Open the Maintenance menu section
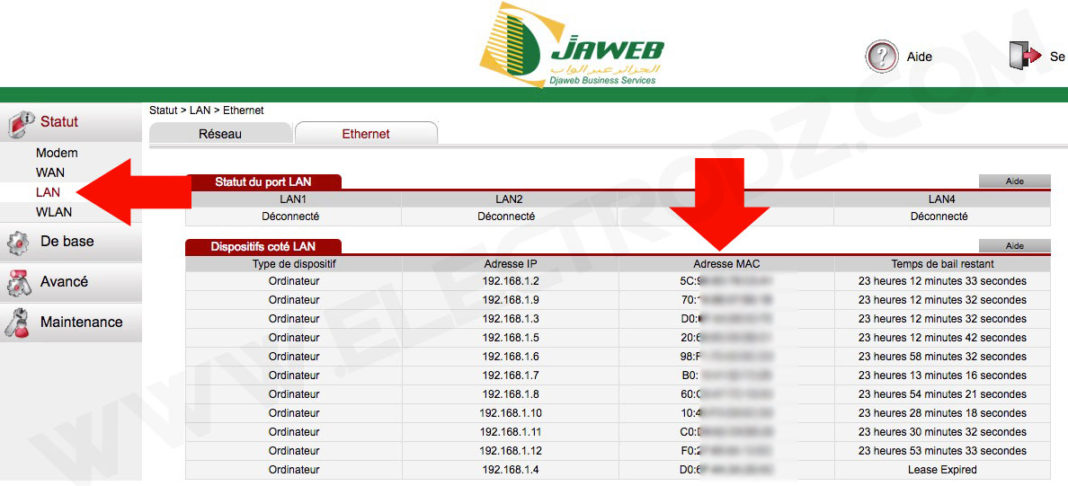Screen dimensions: 1068x486 point(71,323)
